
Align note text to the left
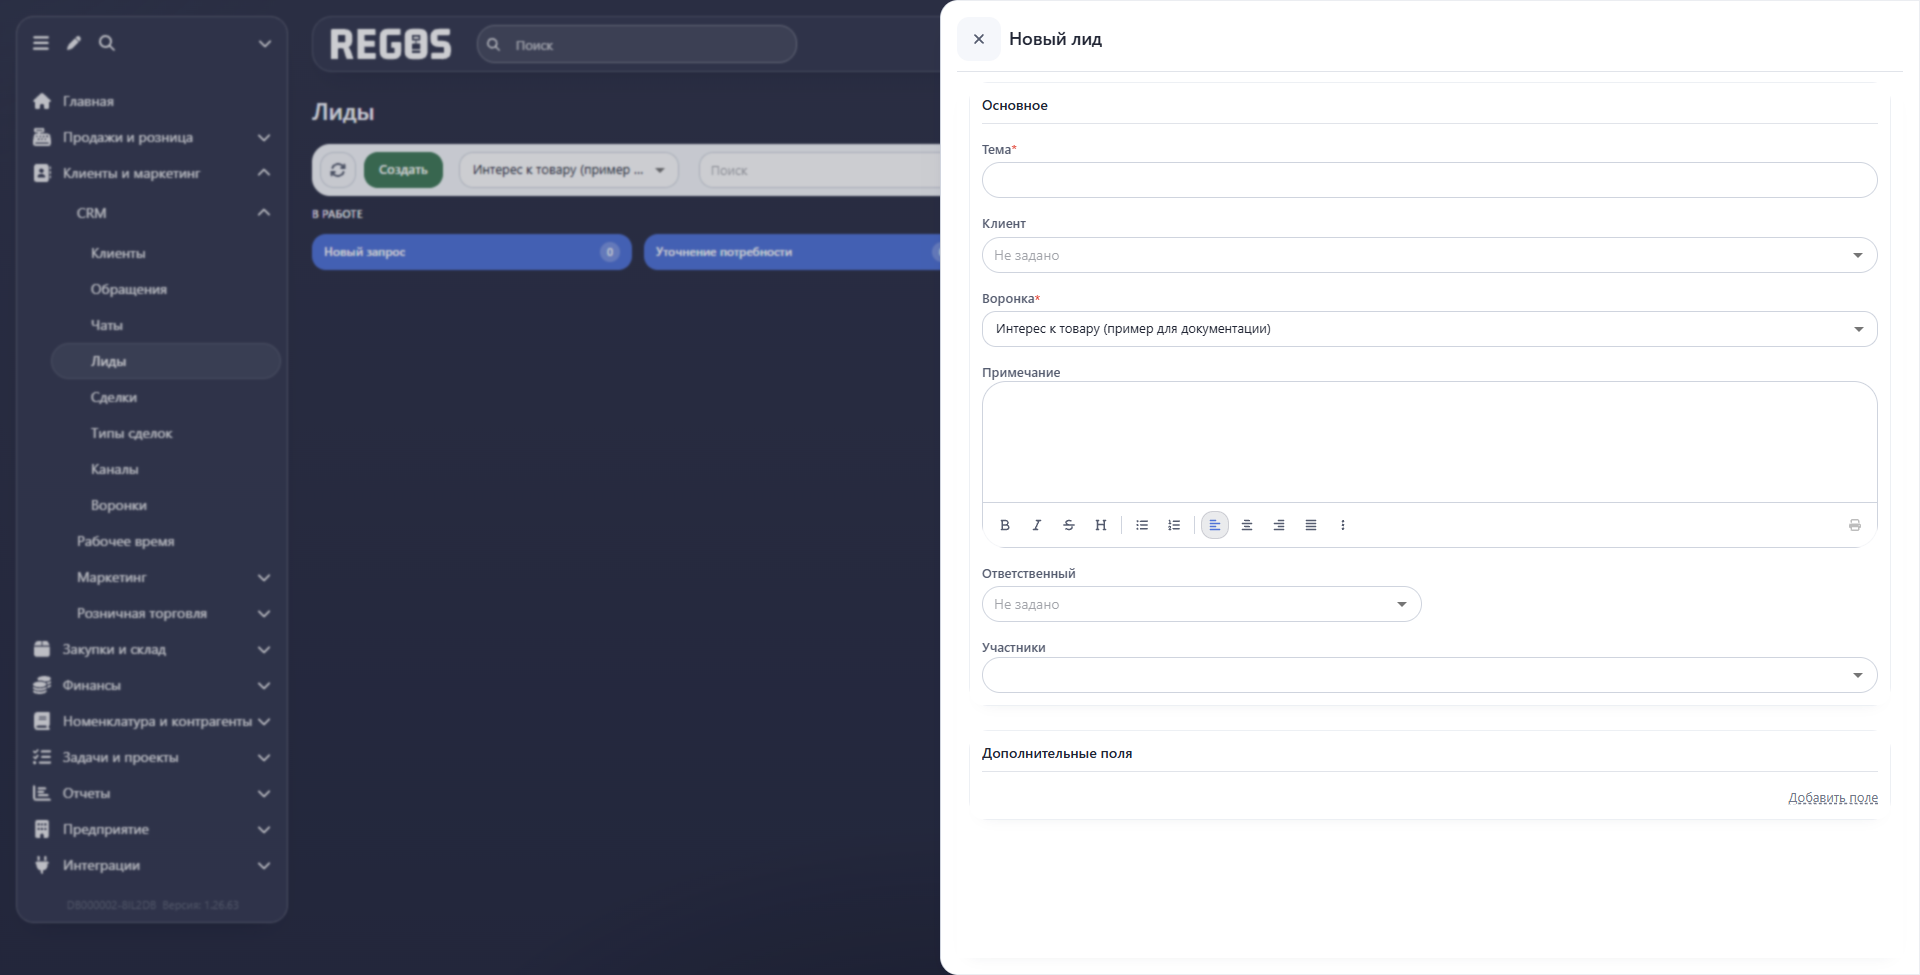tap(1215, 525)
